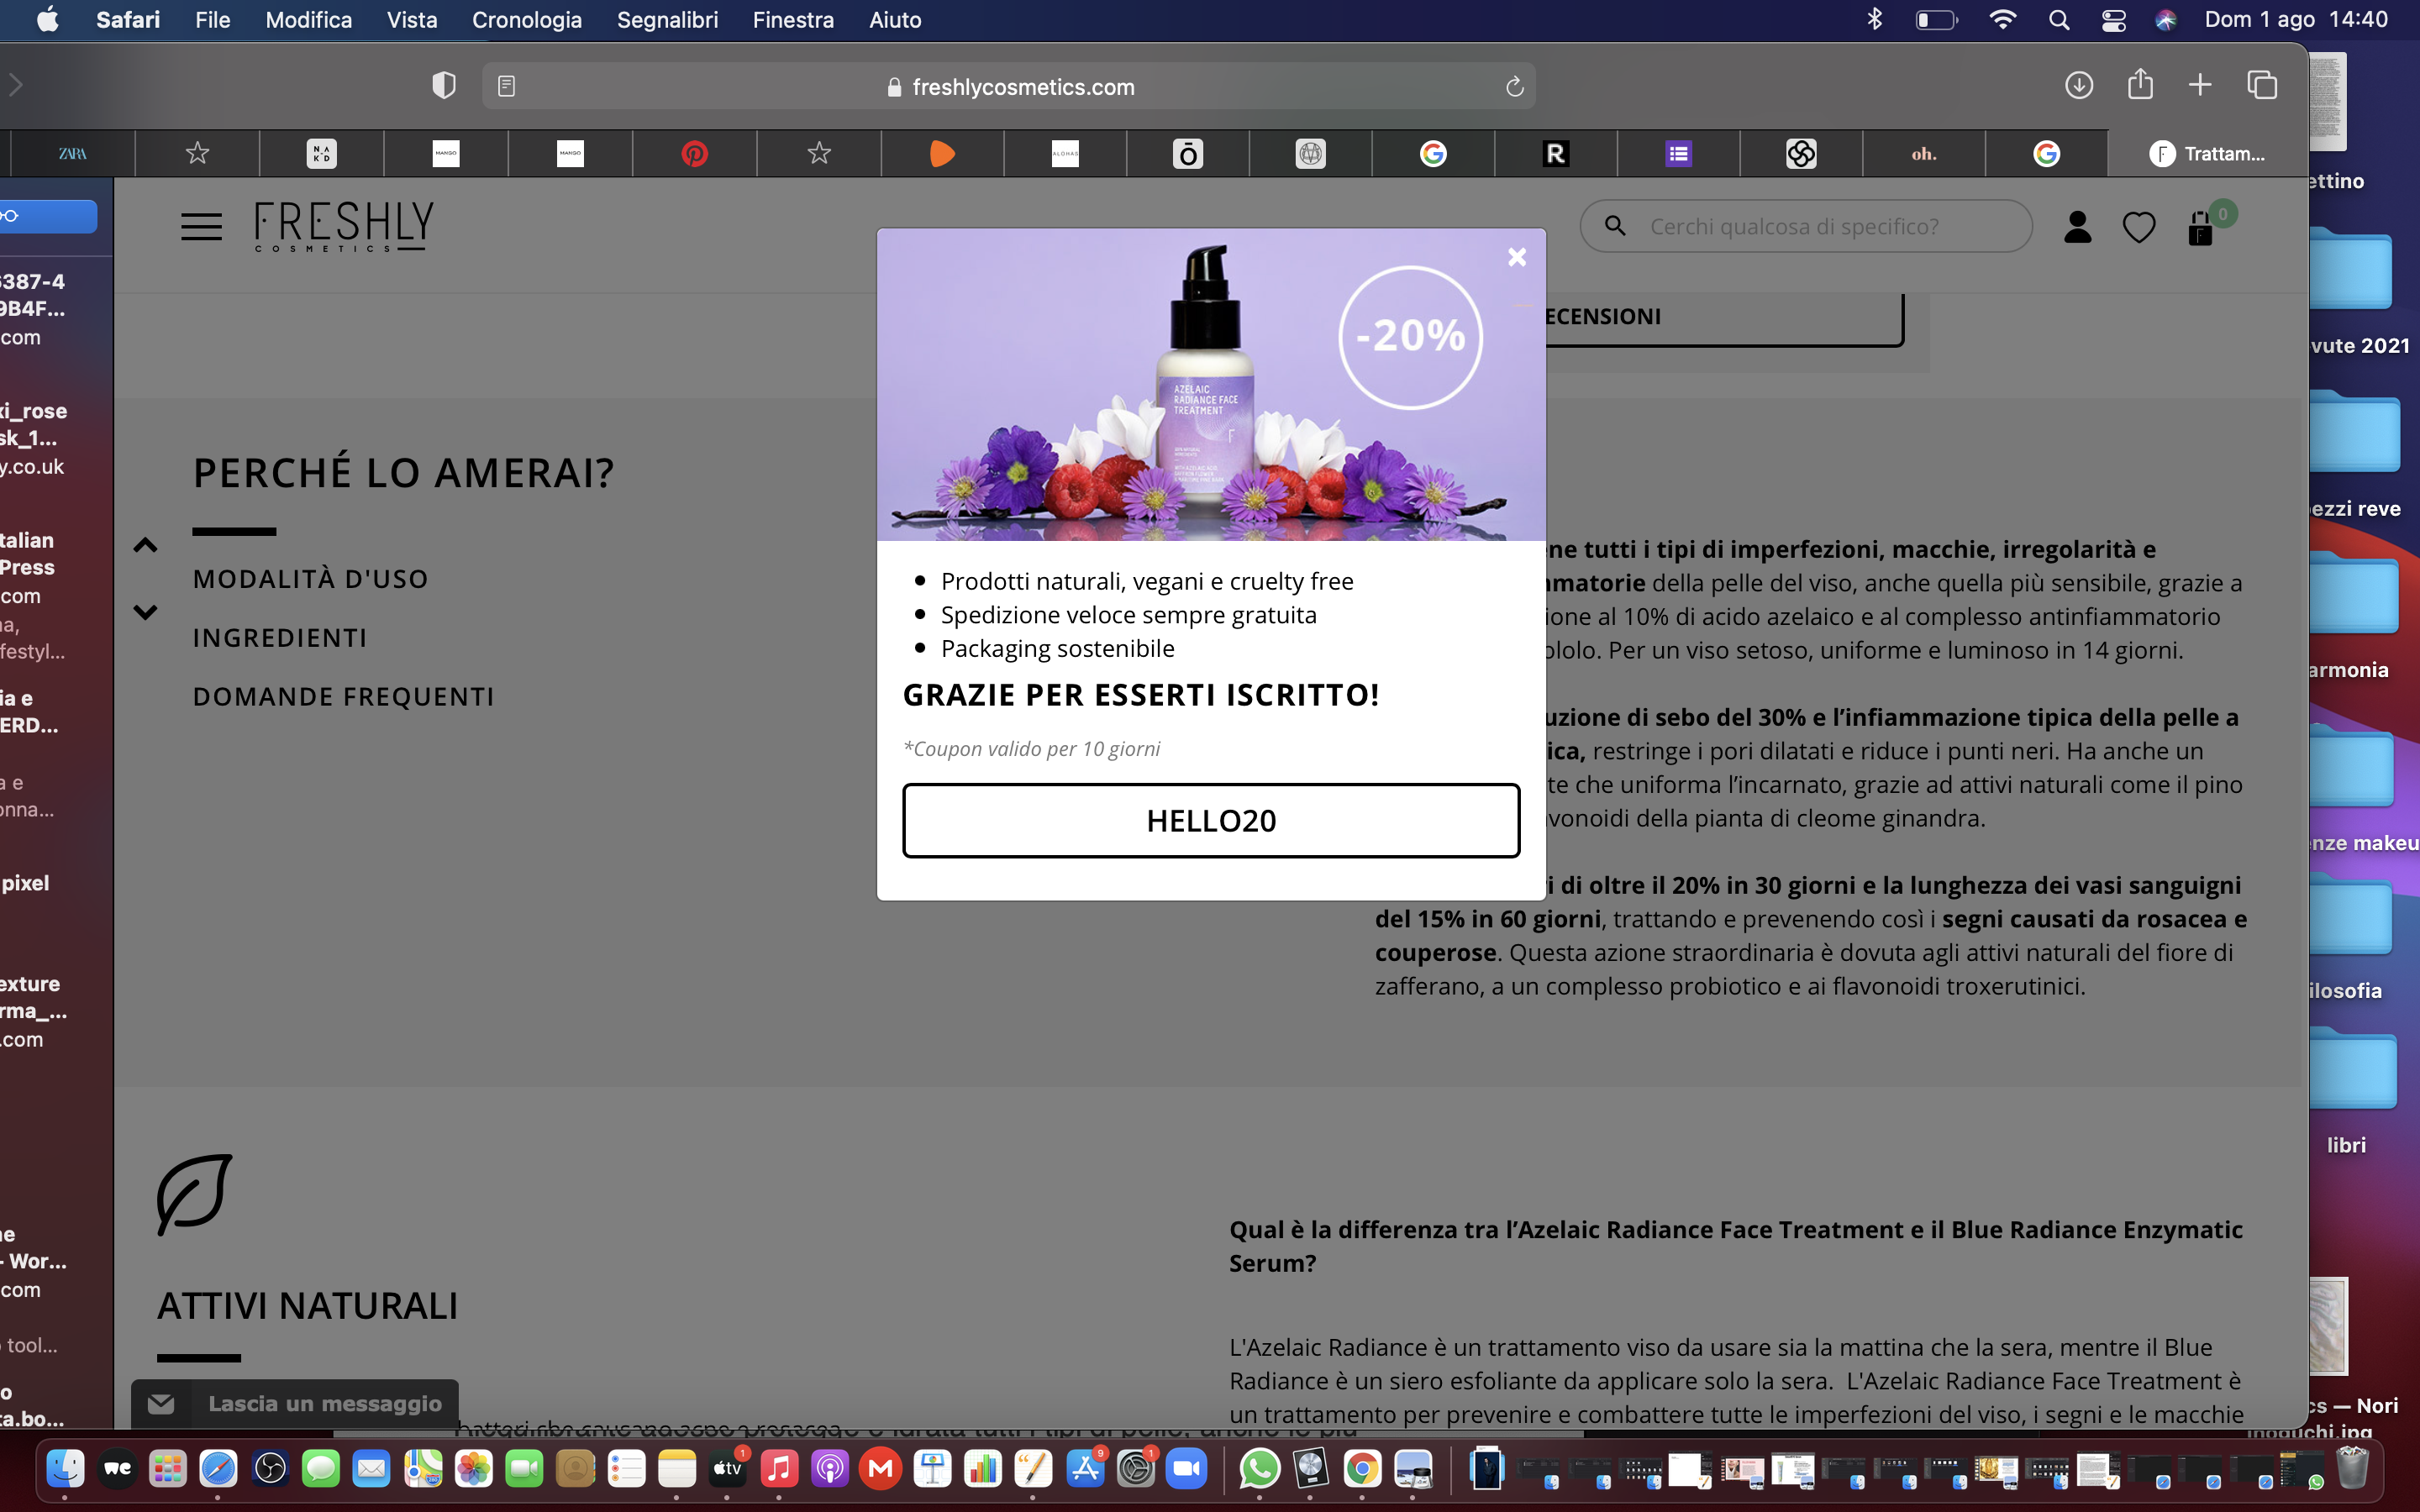Switch to the purple list-icon tab
2420x1512 pixels.
(x=1678, y=154)
